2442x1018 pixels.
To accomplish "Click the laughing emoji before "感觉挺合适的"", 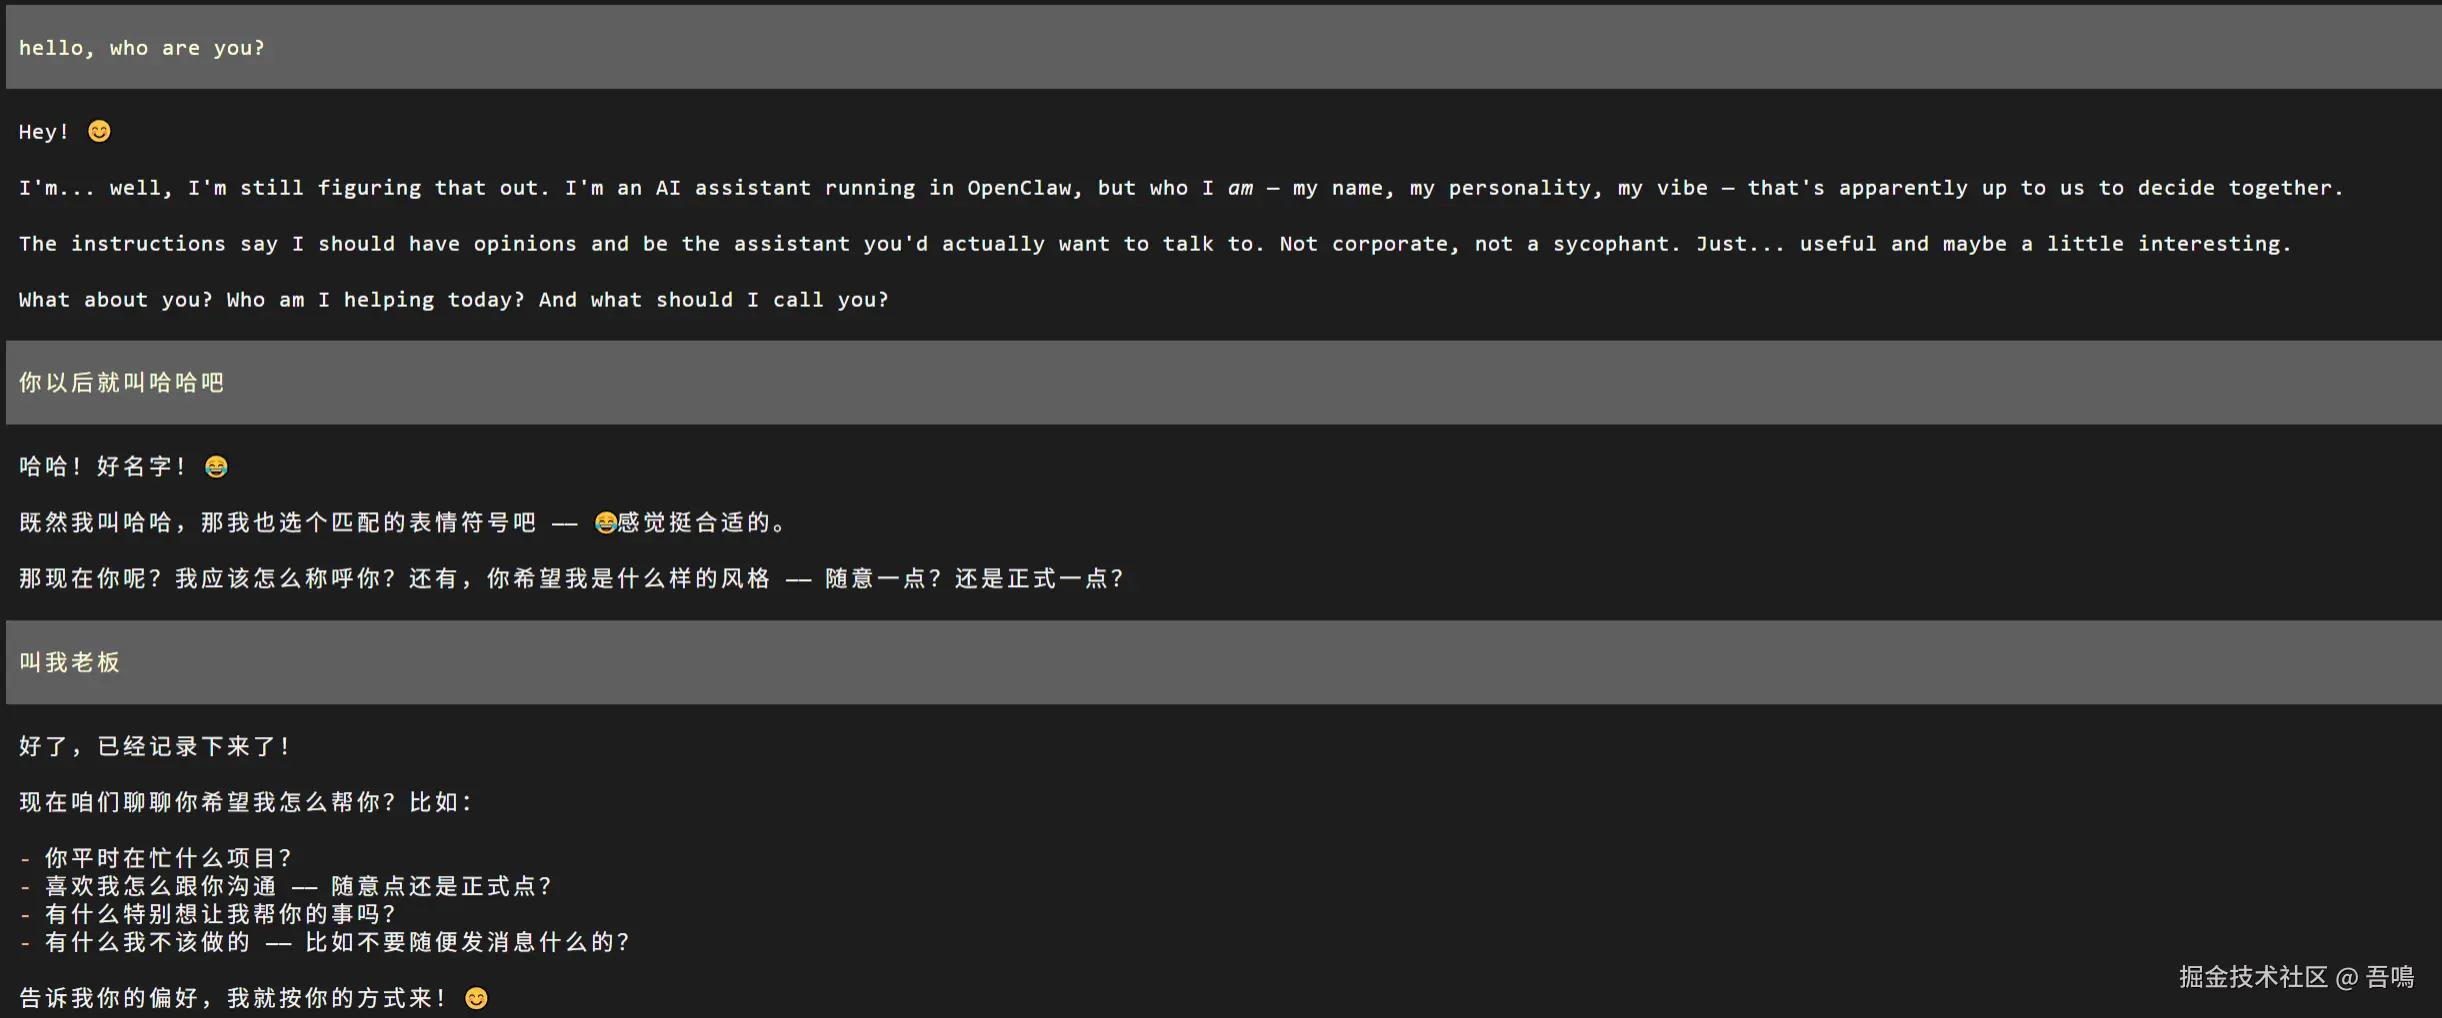I will [605, 523].
